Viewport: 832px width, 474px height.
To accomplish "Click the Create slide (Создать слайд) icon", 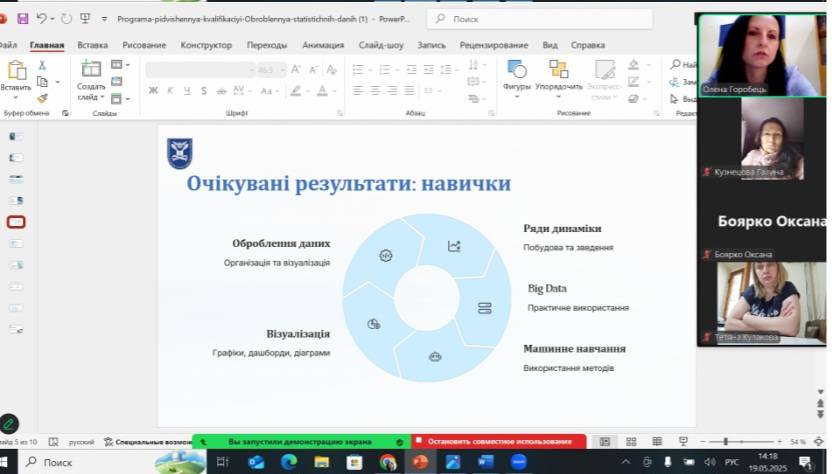I will coord(91,71).
